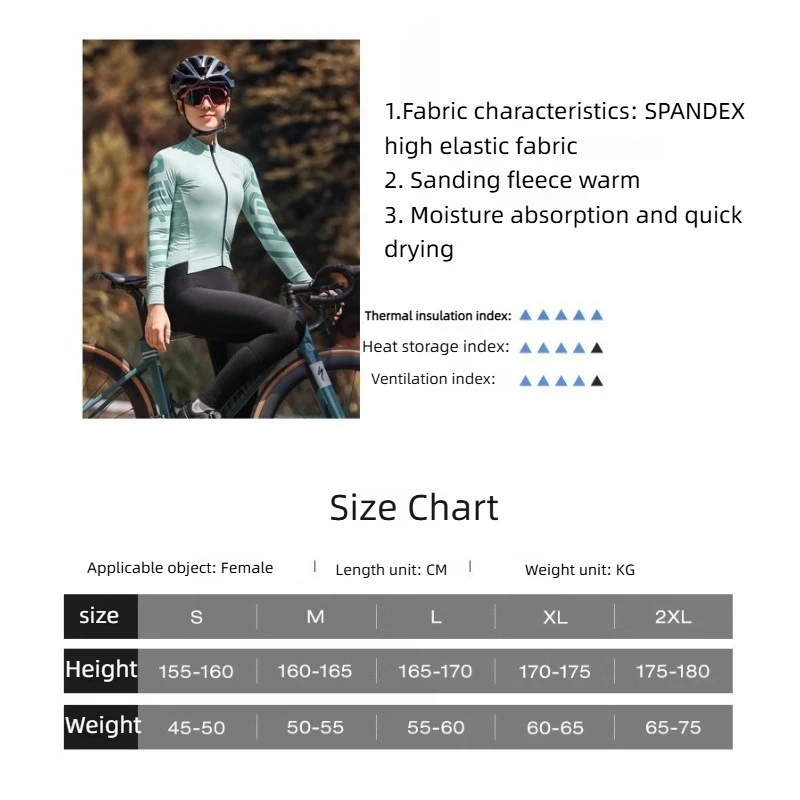Click the first blue Ventilation index triangle
This screenshot has height=800, width=800.
tap(526, 381)
